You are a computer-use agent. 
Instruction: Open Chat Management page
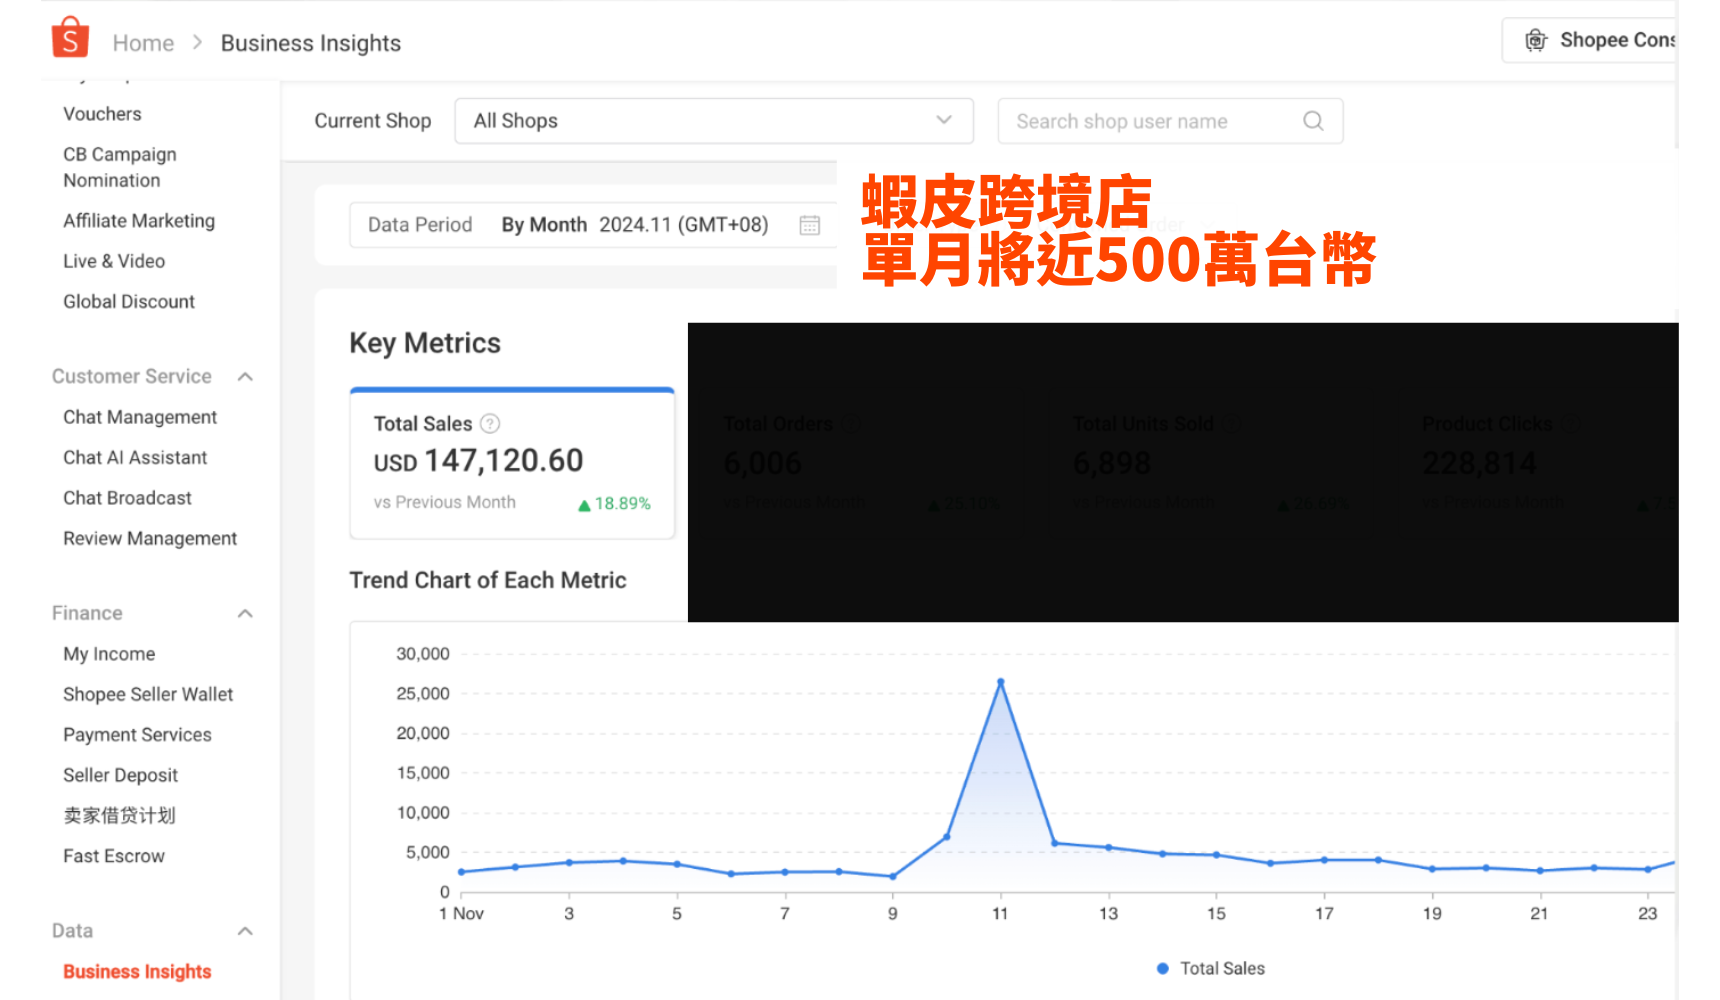pos(140,417)
